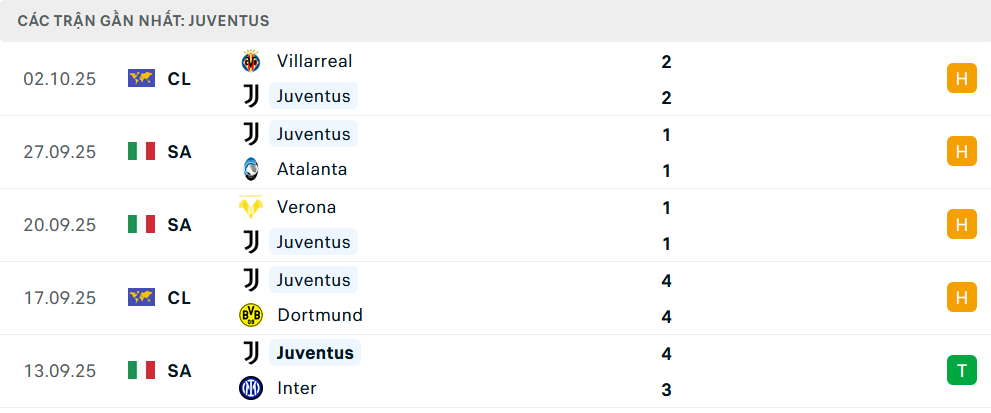991x413 pixels.
Task: Open the Inter team link
Action: (x=296, y=388)
